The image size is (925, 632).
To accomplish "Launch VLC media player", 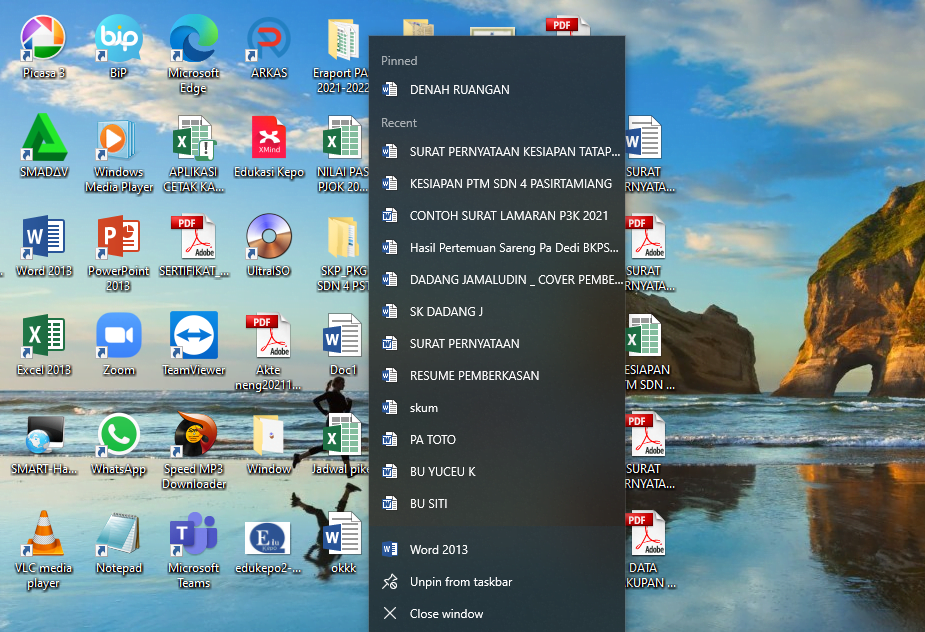I will 43,530.
